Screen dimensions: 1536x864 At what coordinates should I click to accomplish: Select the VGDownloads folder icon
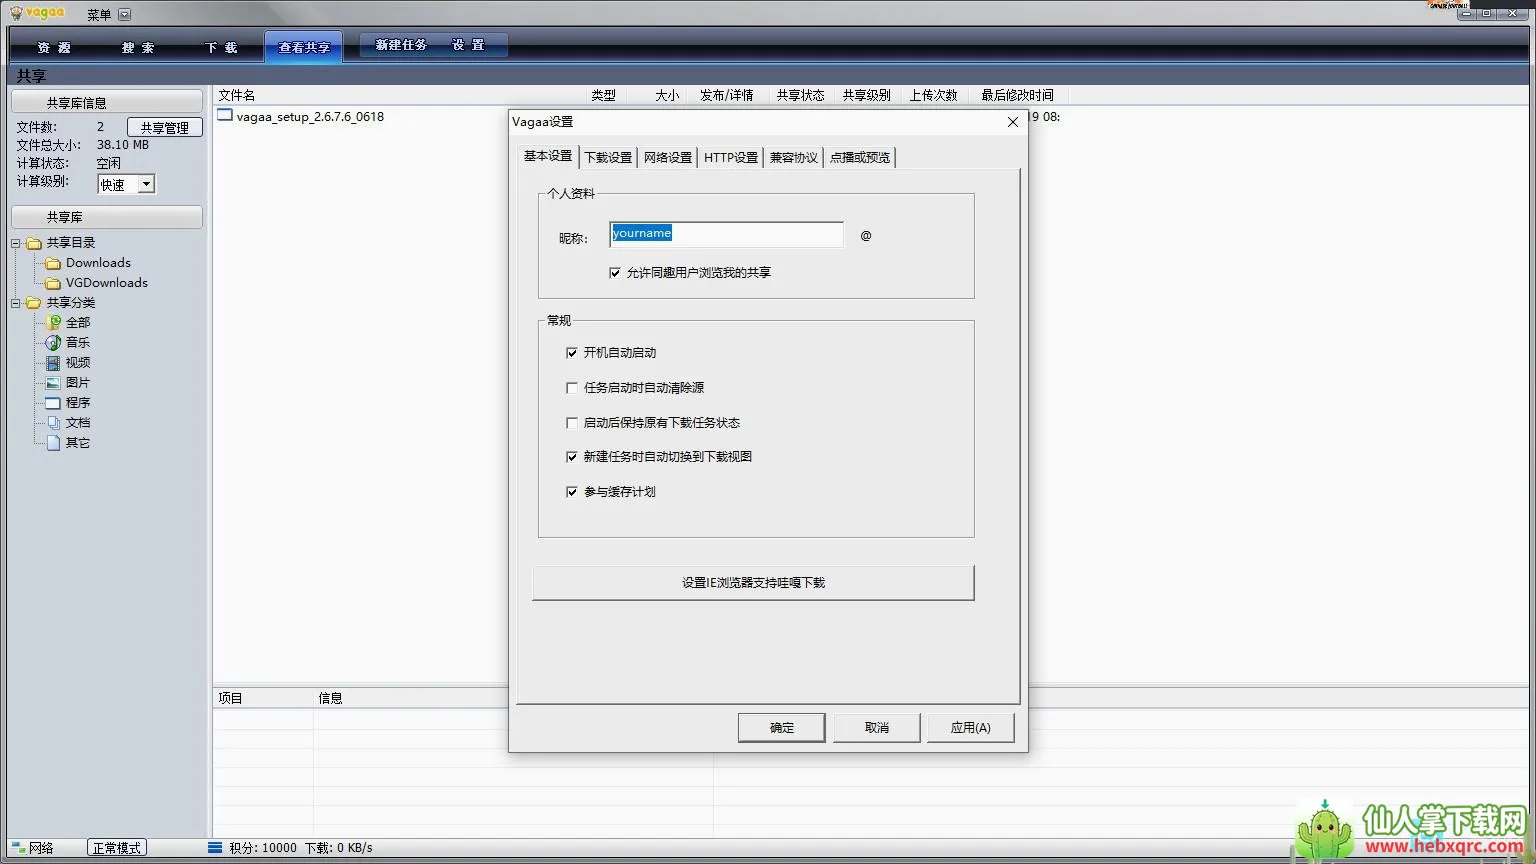click(53, 283)
